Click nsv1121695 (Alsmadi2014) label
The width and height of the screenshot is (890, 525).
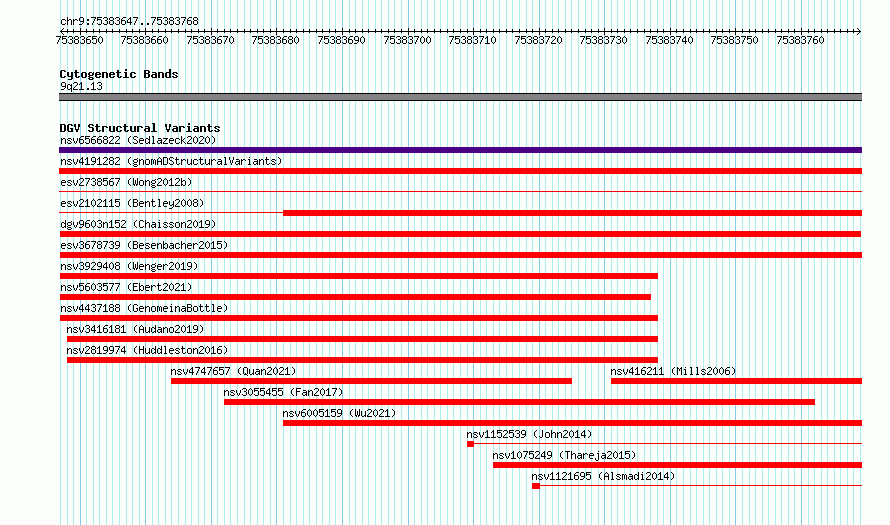point(603,476)
